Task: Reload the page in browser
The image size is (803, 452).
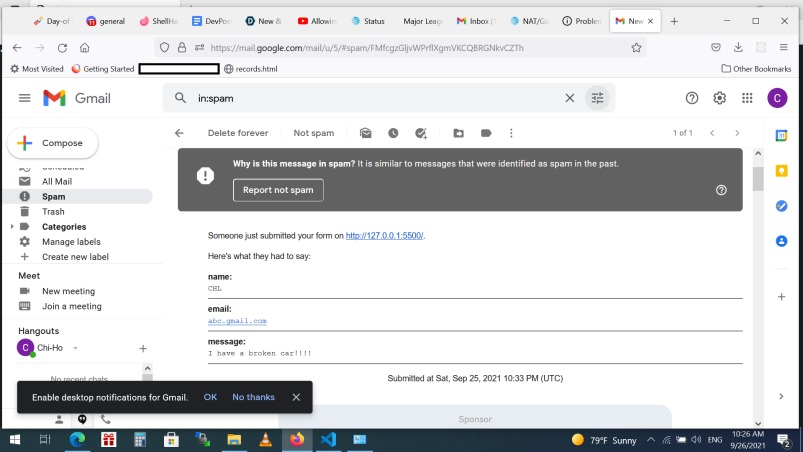Action: pos(62,48)
